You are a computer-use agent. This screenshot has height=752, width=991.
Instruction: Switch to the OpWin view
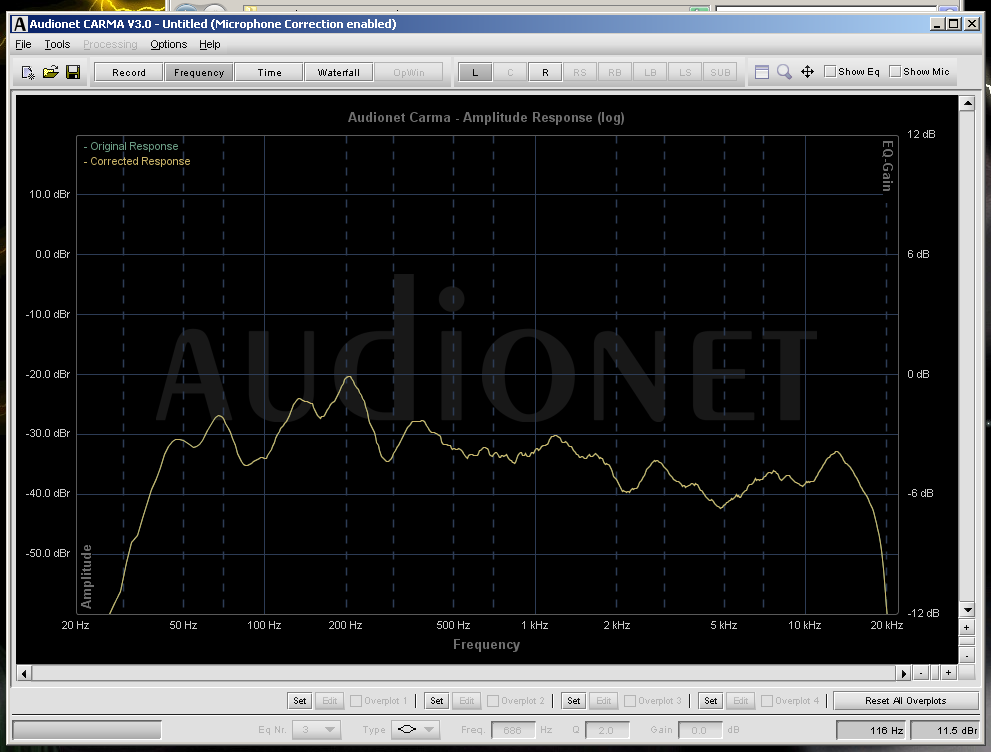click(x=409, y=73)
